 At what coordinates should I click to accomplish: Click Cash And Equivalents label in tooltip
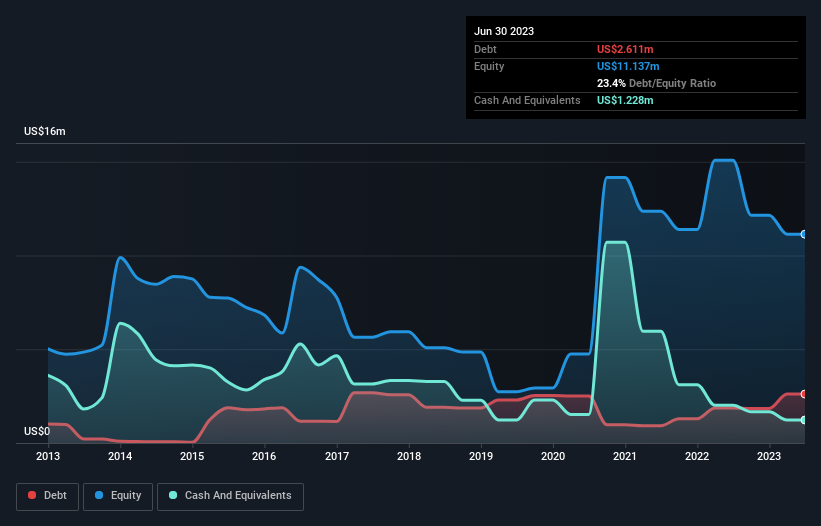click(x=527, y=100)
